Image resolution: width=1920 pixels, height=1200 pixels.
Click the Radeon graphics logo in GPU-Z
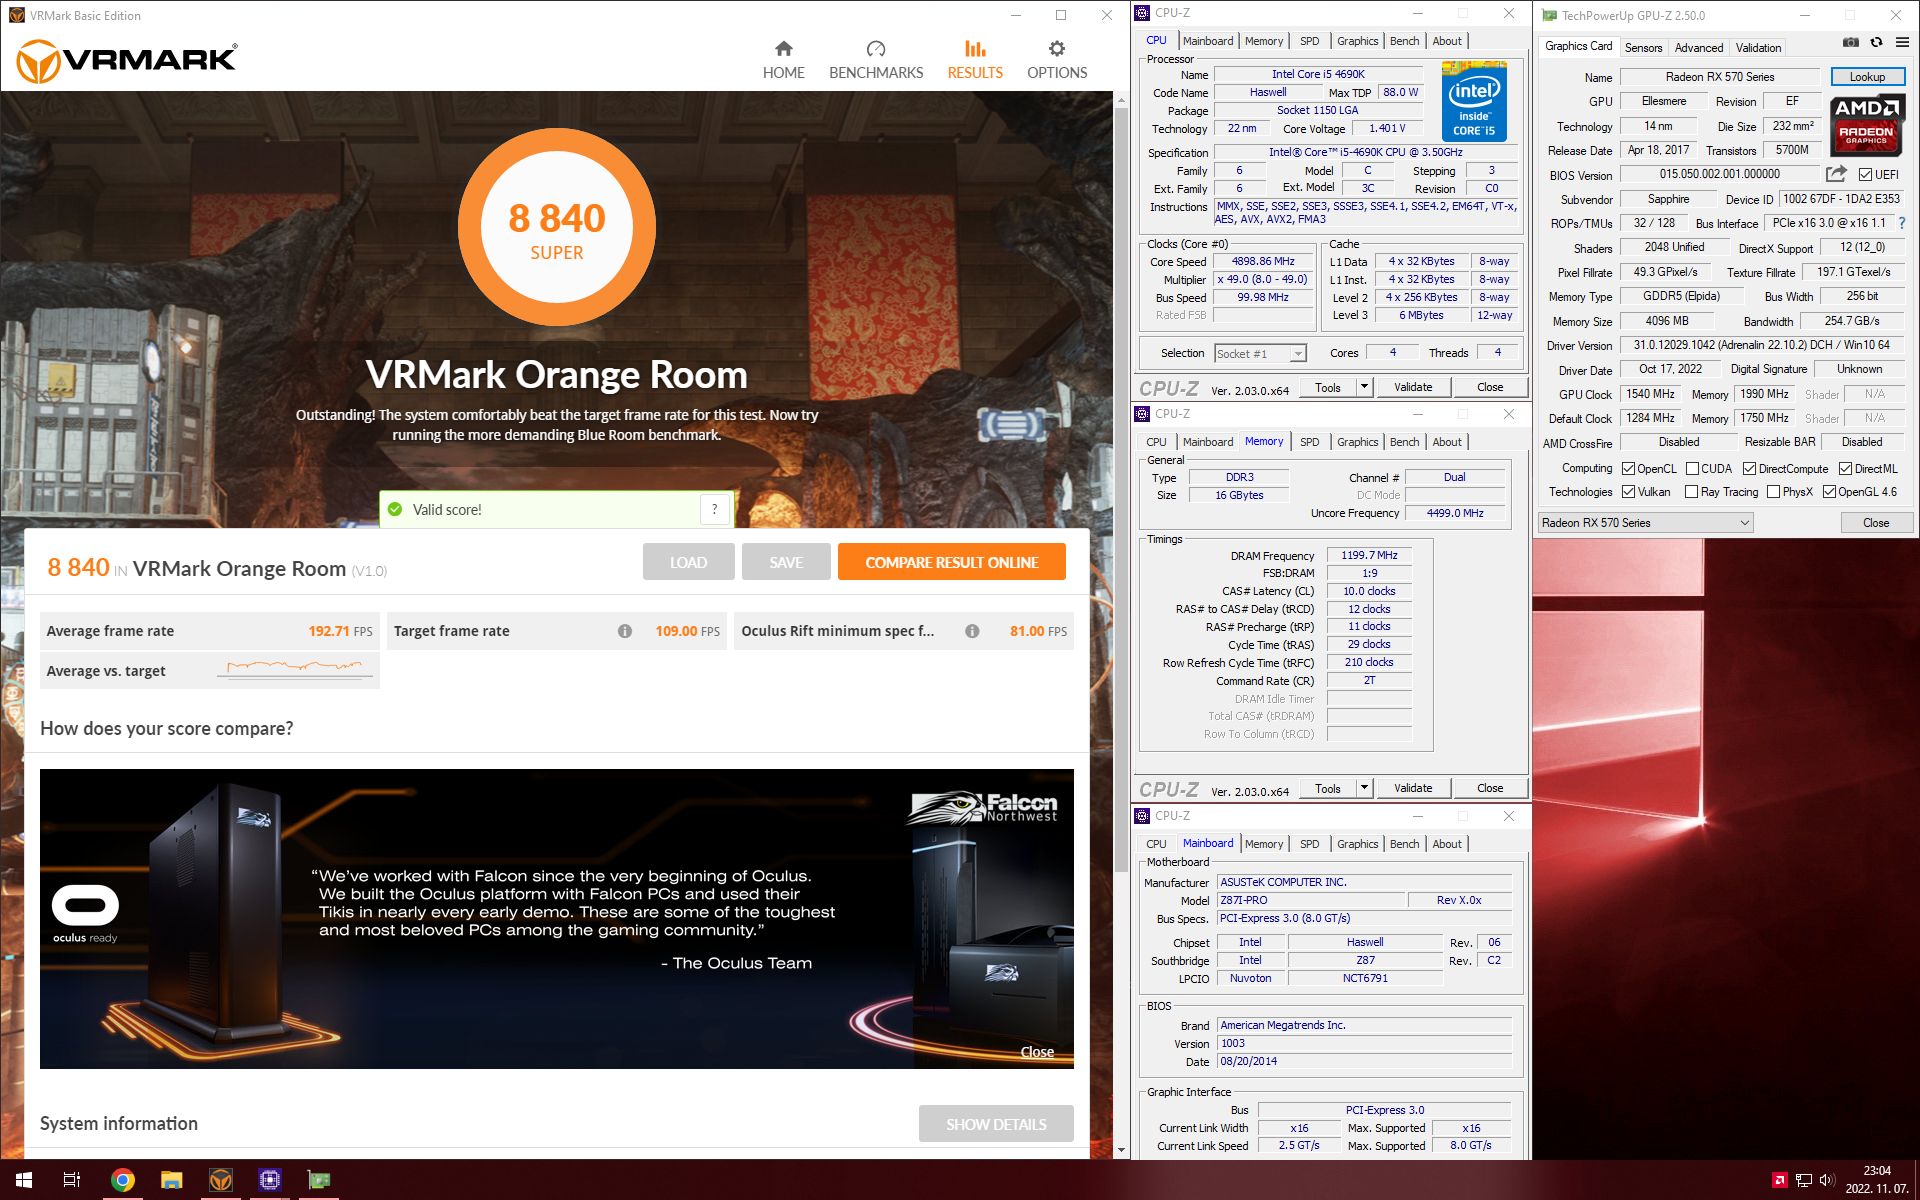click(x=1866, y=126)
